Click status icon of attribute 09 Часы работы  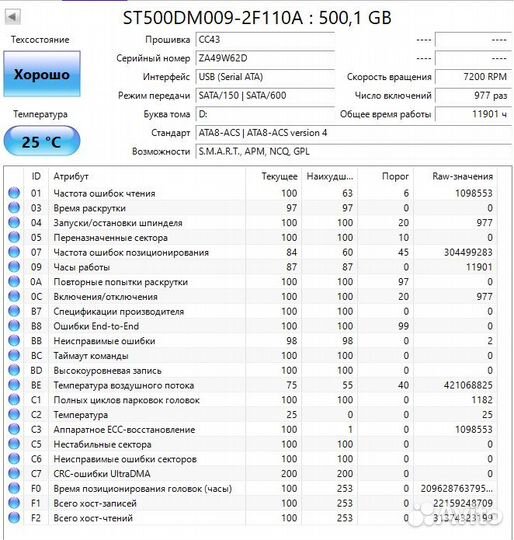pos(14,267)
